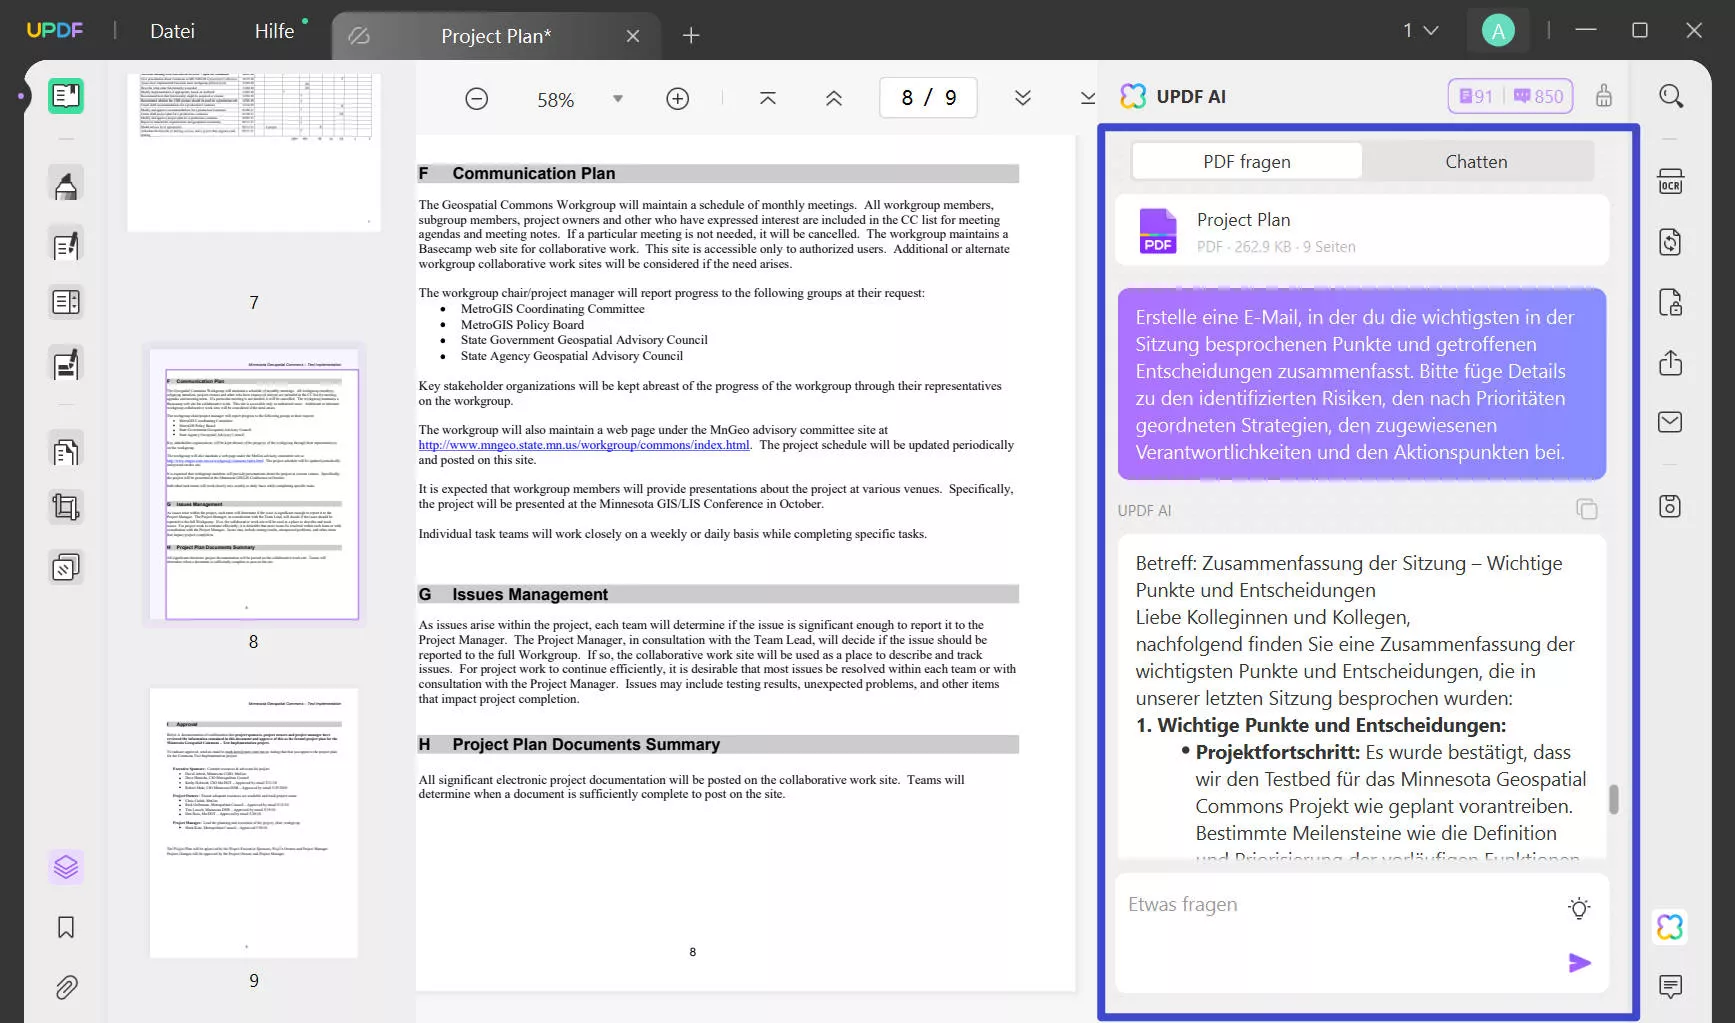
Task: Jump forward with the double-chevron page control
Action: (x=1023, y=97)
